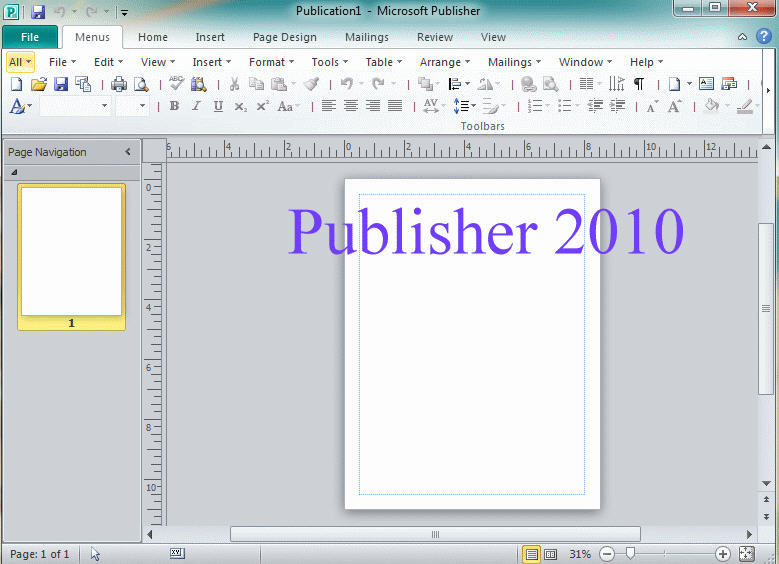Open the Table menu
The height and width of the screenshot is (564, 779).
(384, 62)
